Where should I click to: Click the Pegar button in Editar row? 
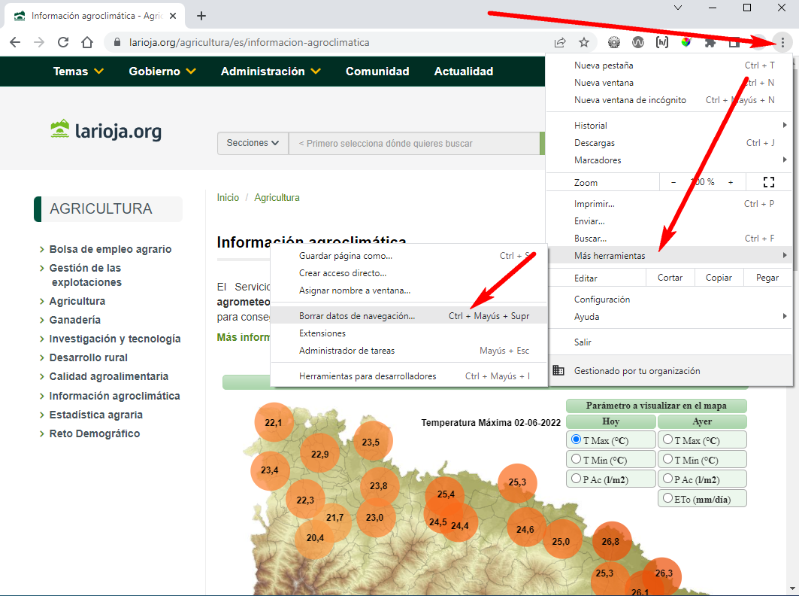point(767,278)
